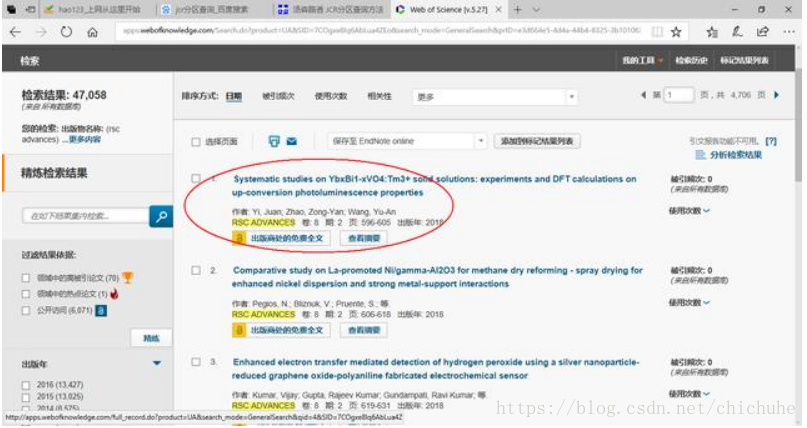This screenshot has width=807, height=428.
Task: Click analyze results chart icon
Action: click(700, 155)
